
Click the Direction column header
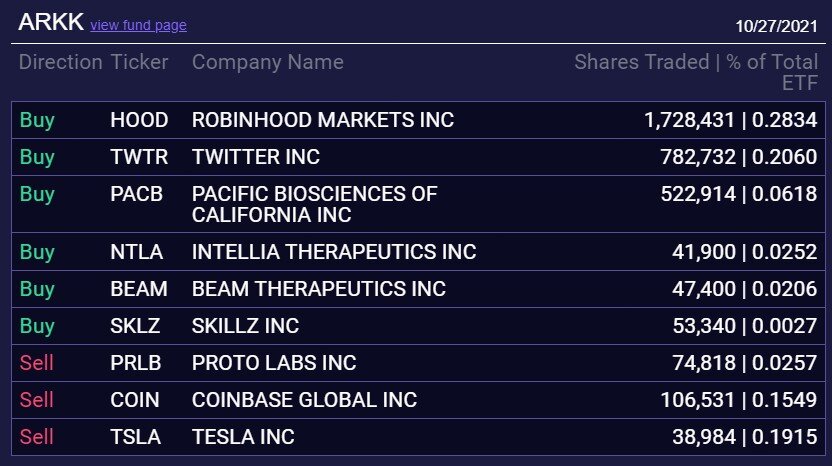[60, 62]
